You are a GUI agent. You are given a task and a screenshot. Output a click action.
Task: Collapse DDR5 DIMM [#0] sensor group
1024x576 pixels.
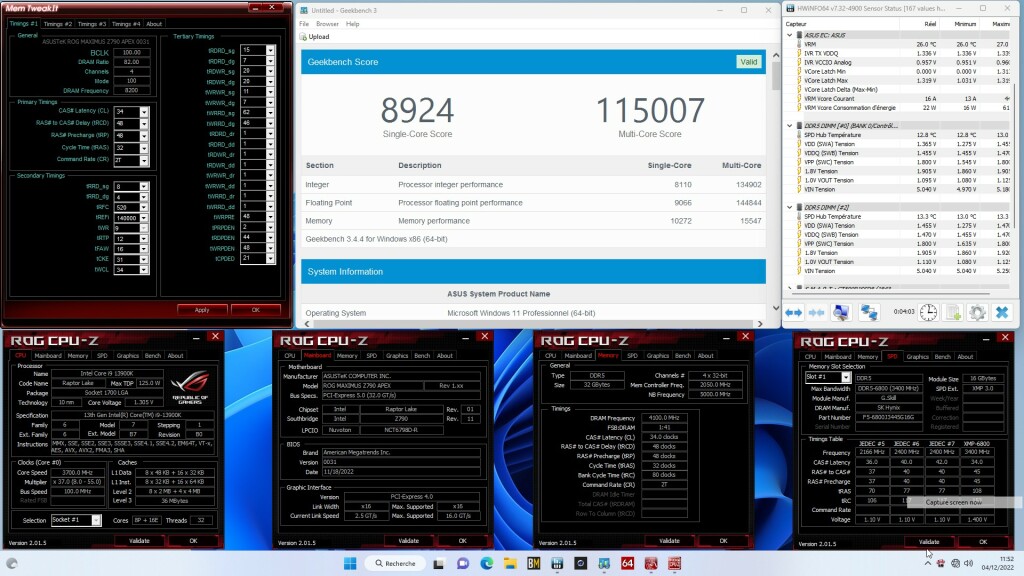790,125
